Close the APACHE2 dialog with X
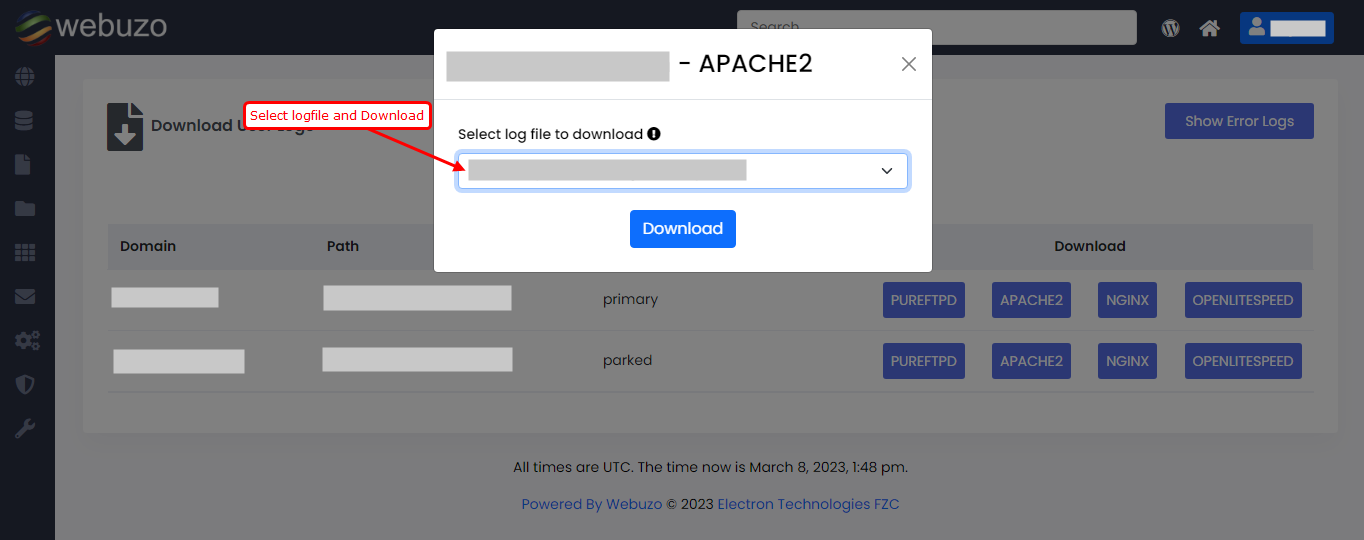Screen dimensions: 1364x540 [908, 64]
